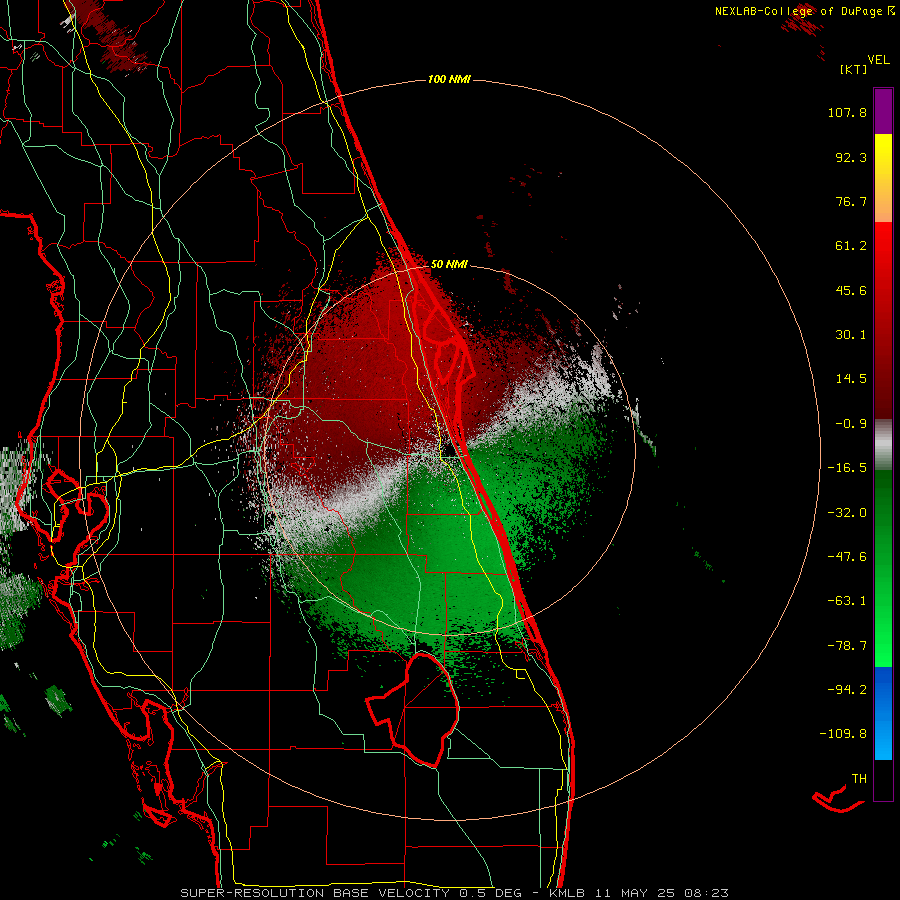The width and height of the screenshot is (900, 900).
Task: Click the [KT] units label
Action: pyautogui.click(x=854, y=69)
